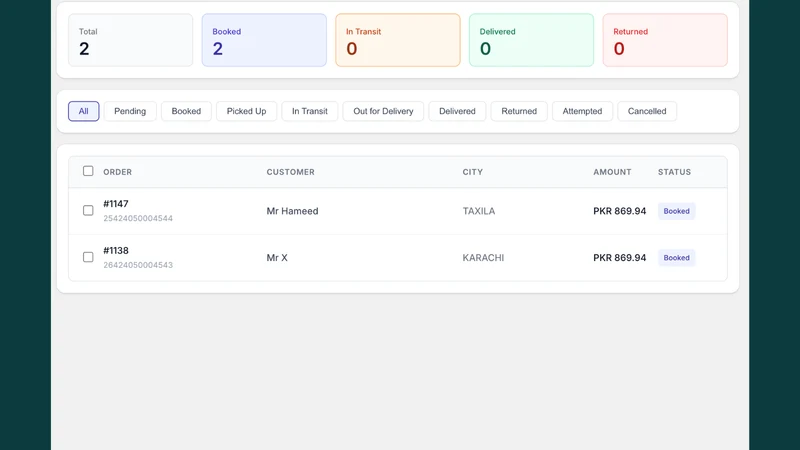Click the Total summary card
The height and width of the screenshot is (450, 800).
(x=131, y=40)
